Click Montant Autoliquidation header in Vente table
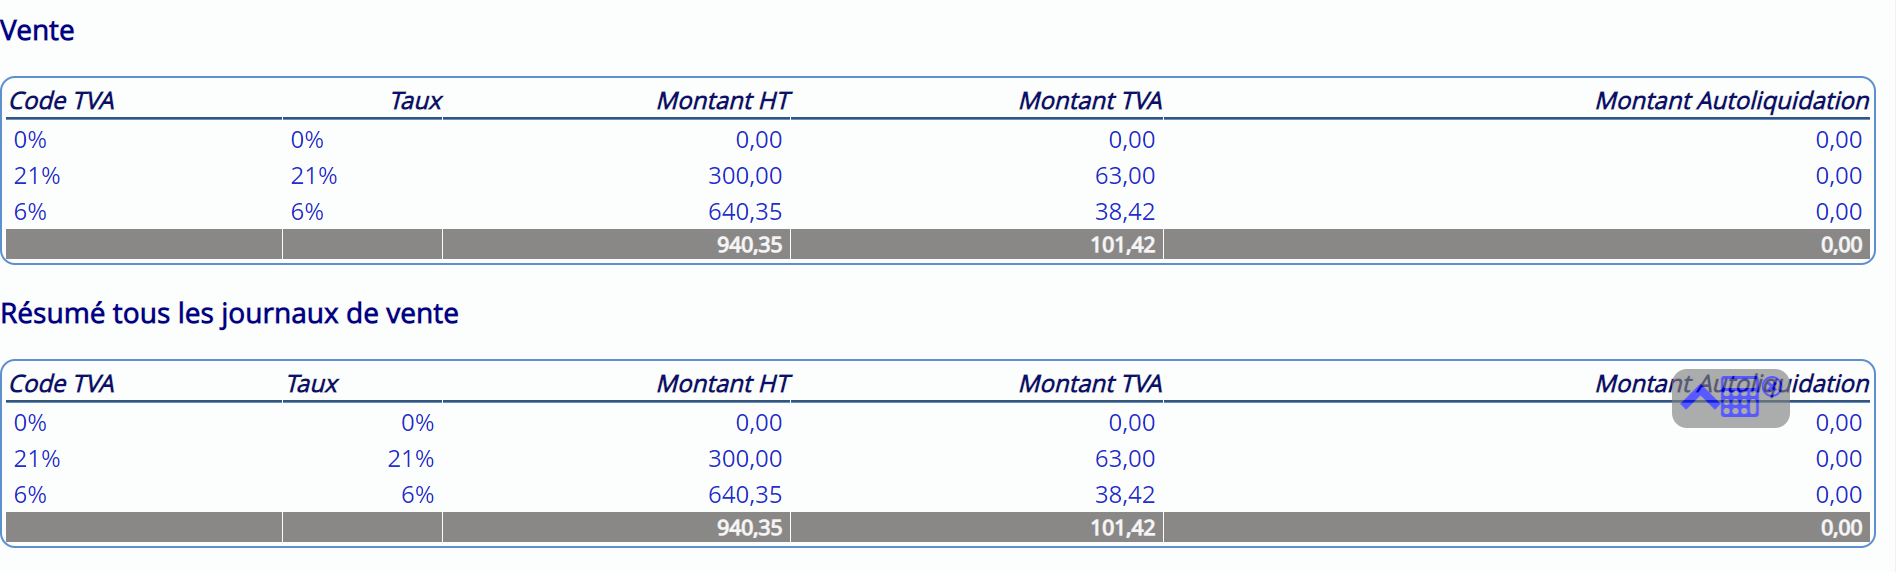This screenshot has width=1896, height=572. point(1731,101)
